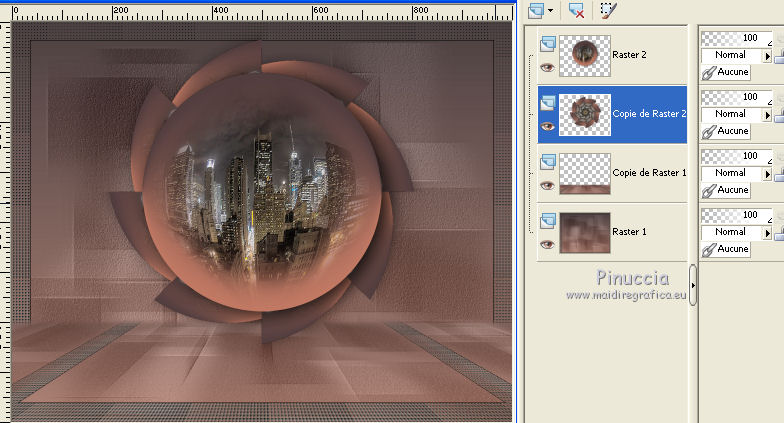The width and height of the screenshot is (784, 423).
Task: Select the Raster 1 layer thumbnail
Action: click(584, 232)
